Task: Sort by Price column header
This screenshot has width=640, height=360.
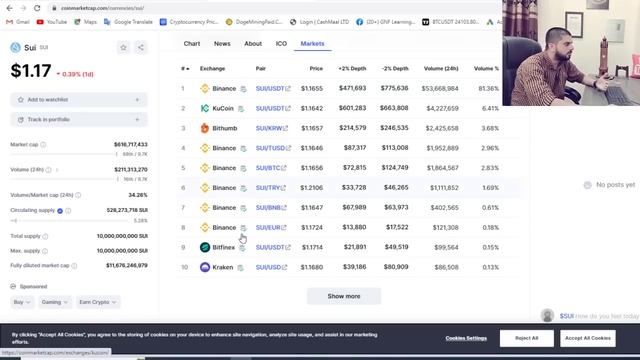Action: [316, 69]
